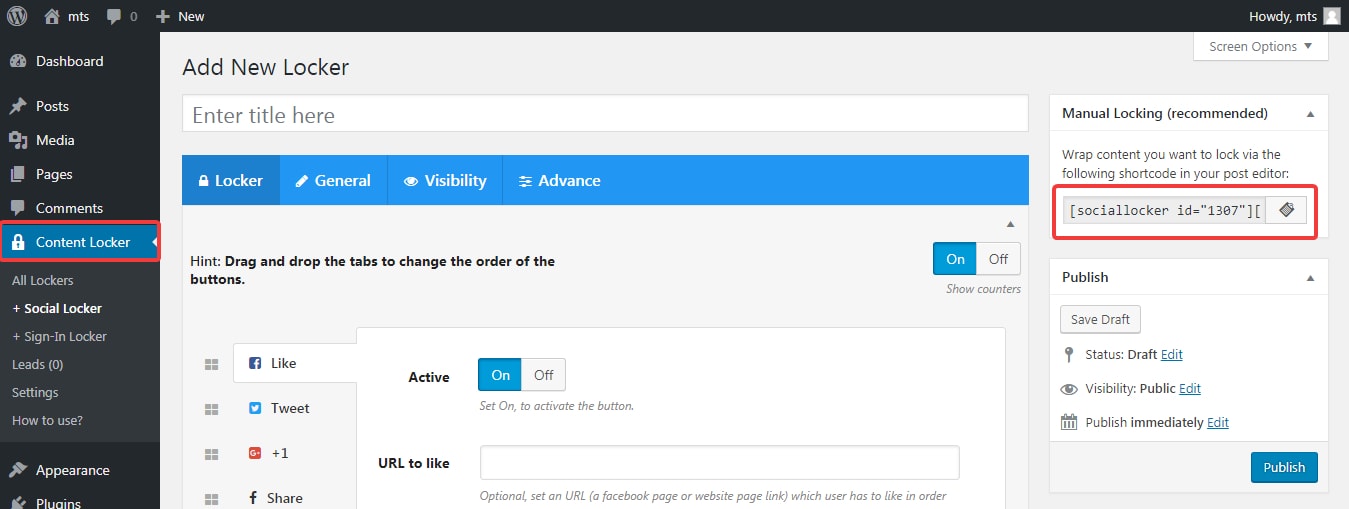This screenshot has width=1349, height=509.
Task: Edit the Draft status link
Action: (x=1171, y=354)
